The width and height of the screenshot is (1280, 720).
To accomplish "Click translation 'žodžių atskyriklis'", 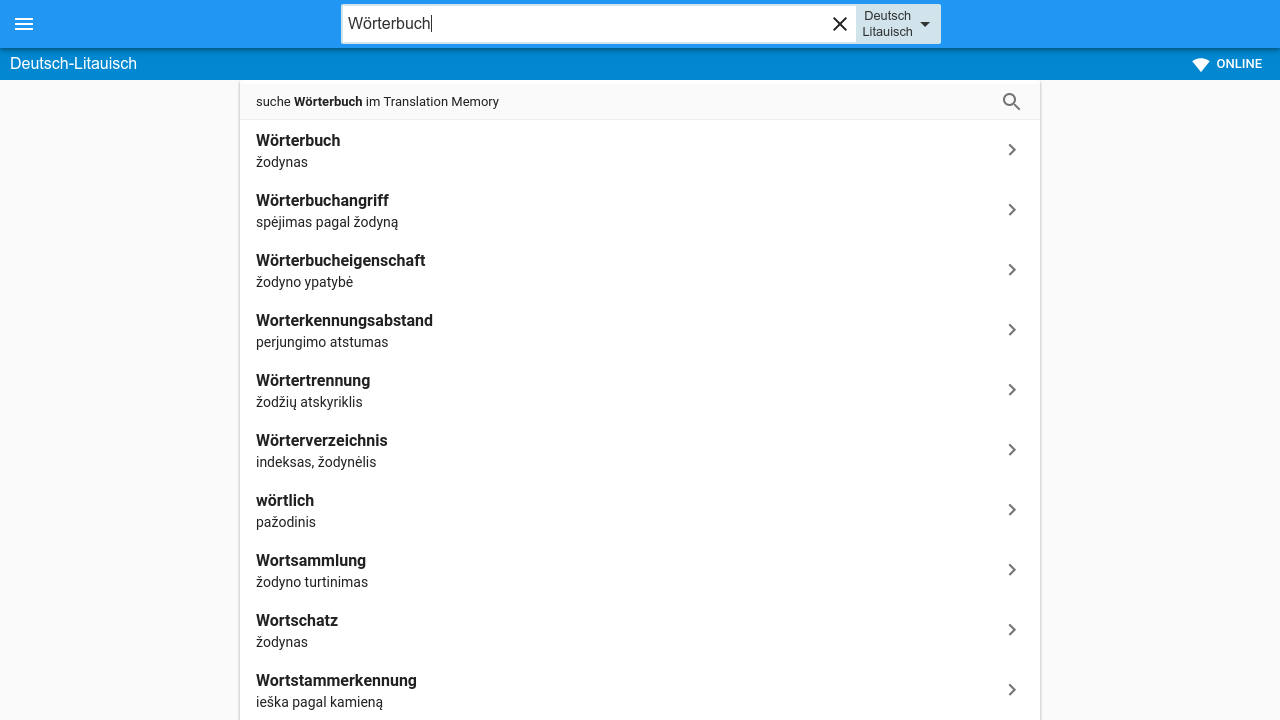I will 309,402.
